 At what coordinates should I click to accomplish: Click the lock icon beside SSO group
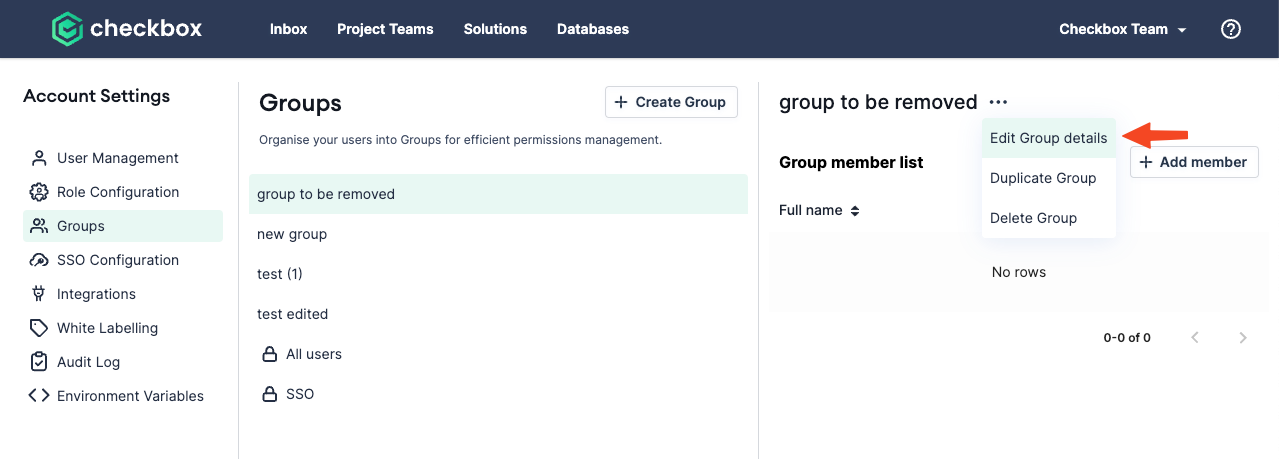(x=269, y=394)
